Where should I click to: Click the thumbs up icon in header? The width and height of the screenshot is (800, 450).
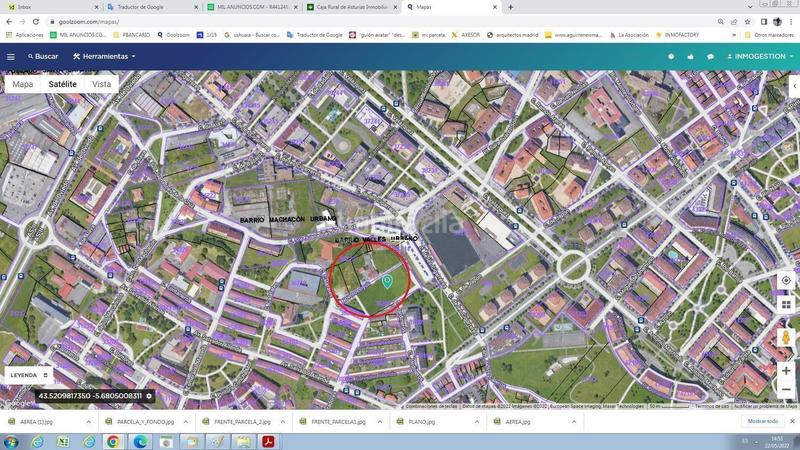pyautogui.click(x=690, y=56)
